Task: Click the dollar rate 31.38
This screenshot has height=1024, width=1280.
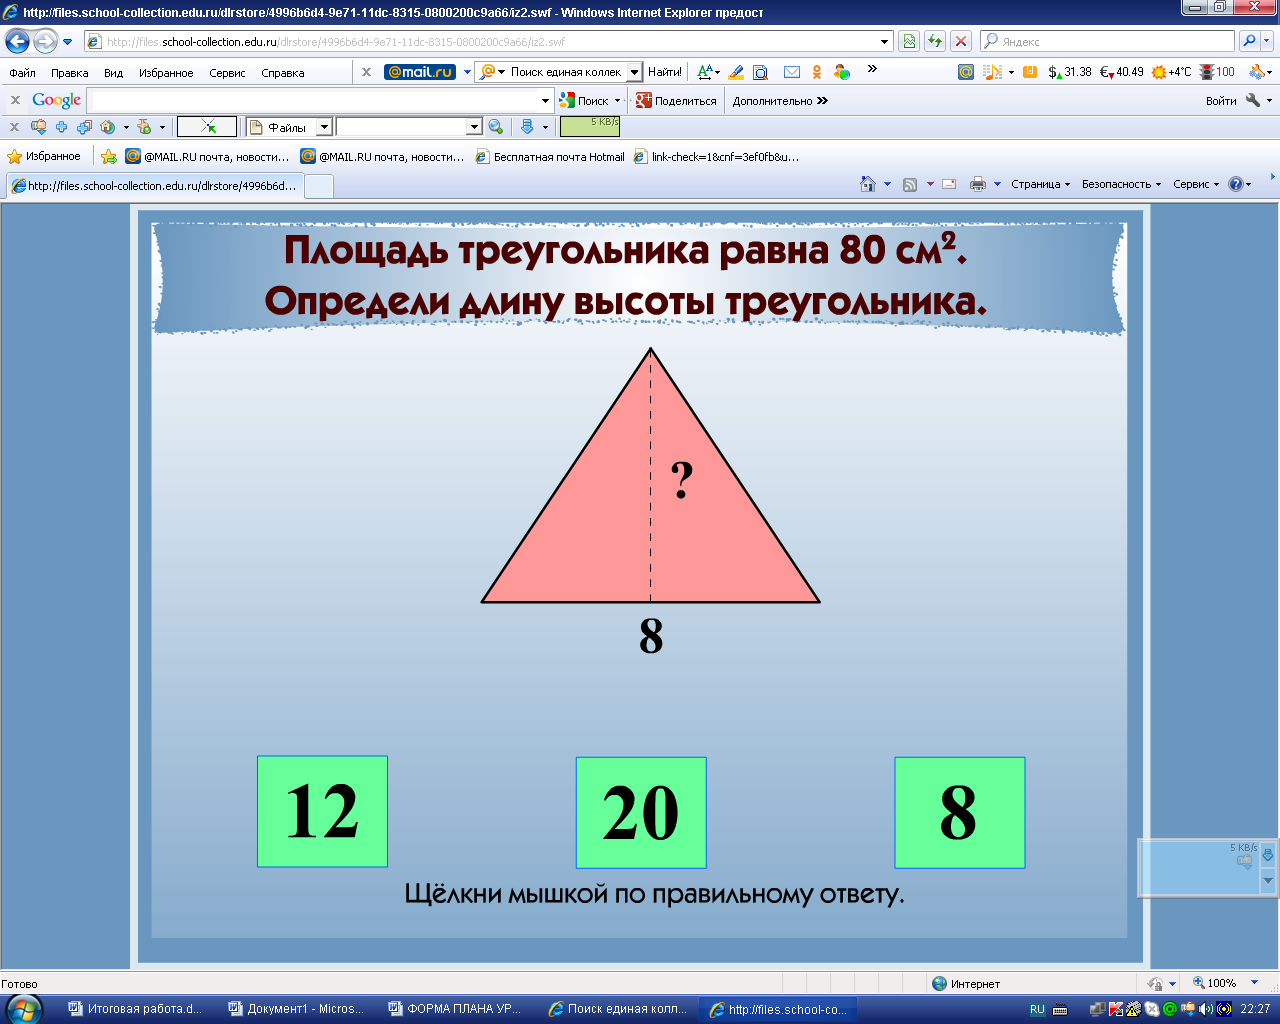Action: coord(1070,72)
